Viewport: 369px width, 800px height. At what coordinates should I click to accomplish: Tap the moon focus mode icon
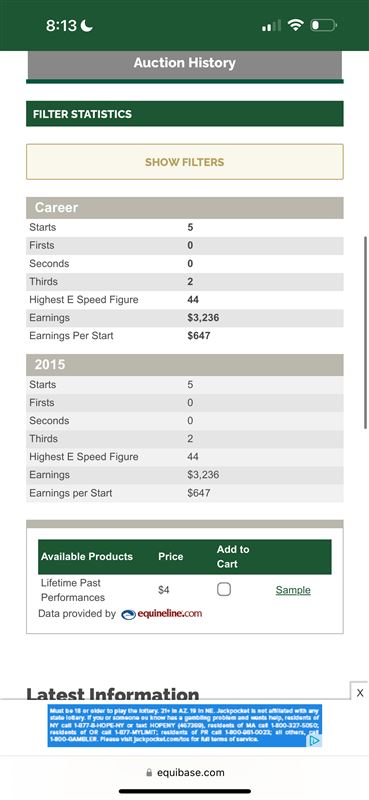(x=87, y=26)
